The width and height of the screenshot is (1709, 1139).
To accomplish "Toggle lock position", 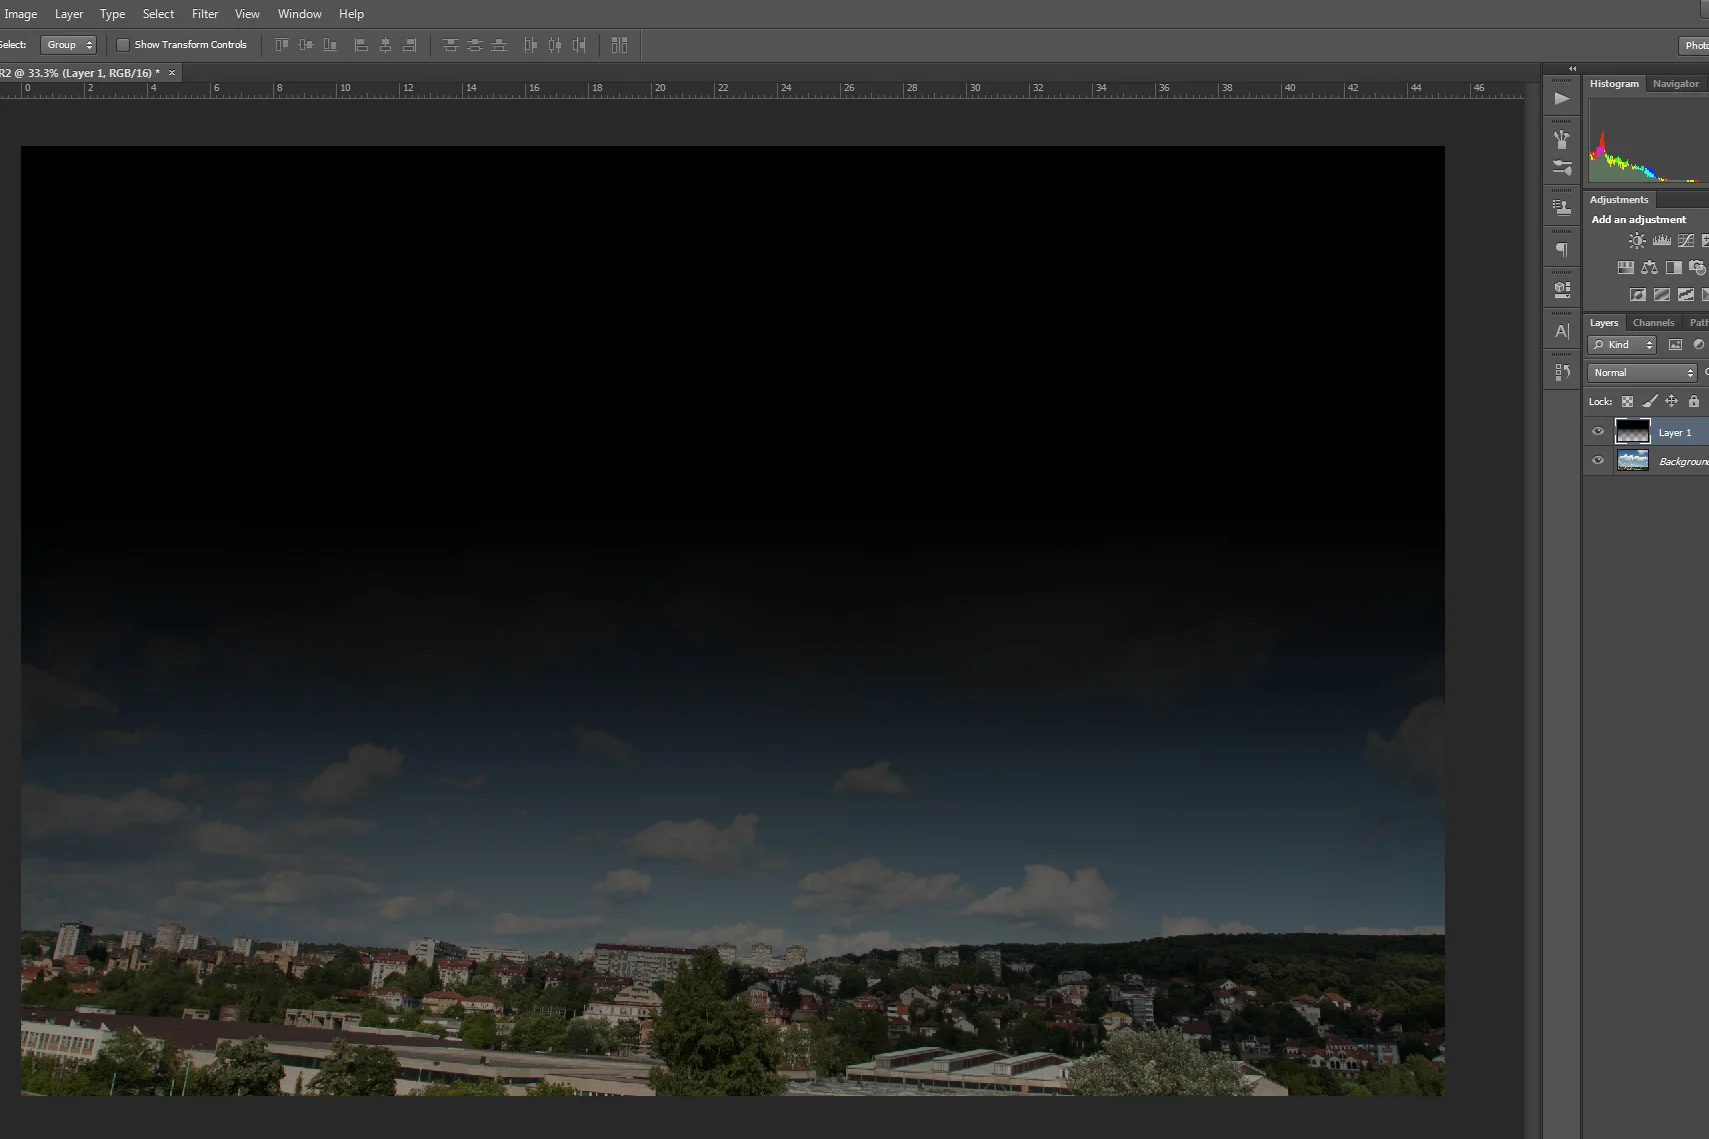I will 1671,402.
